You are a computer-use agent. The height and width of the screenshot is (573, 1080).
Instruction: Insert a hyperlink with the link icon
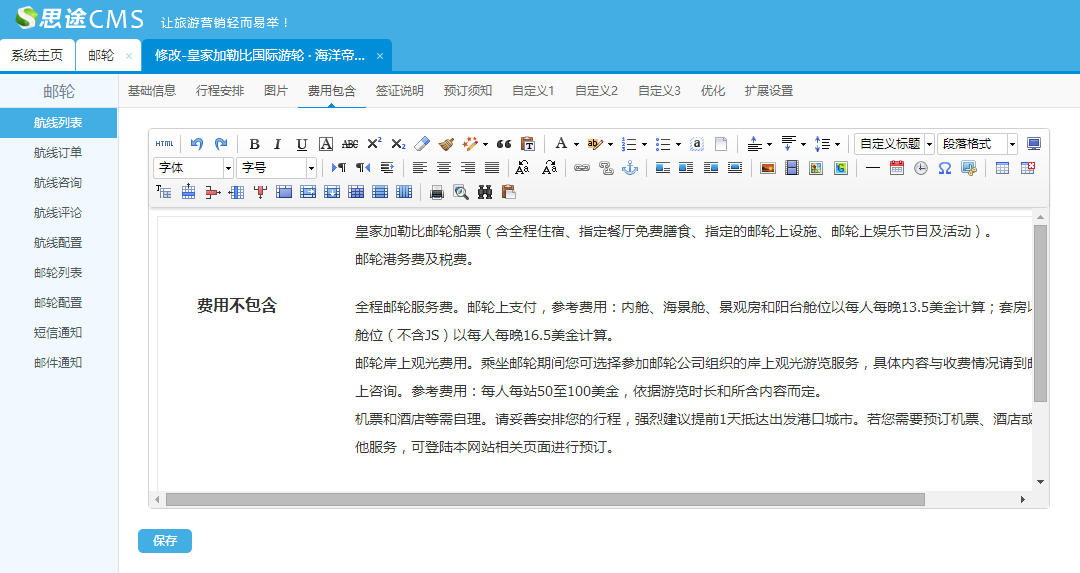[581, 168]
